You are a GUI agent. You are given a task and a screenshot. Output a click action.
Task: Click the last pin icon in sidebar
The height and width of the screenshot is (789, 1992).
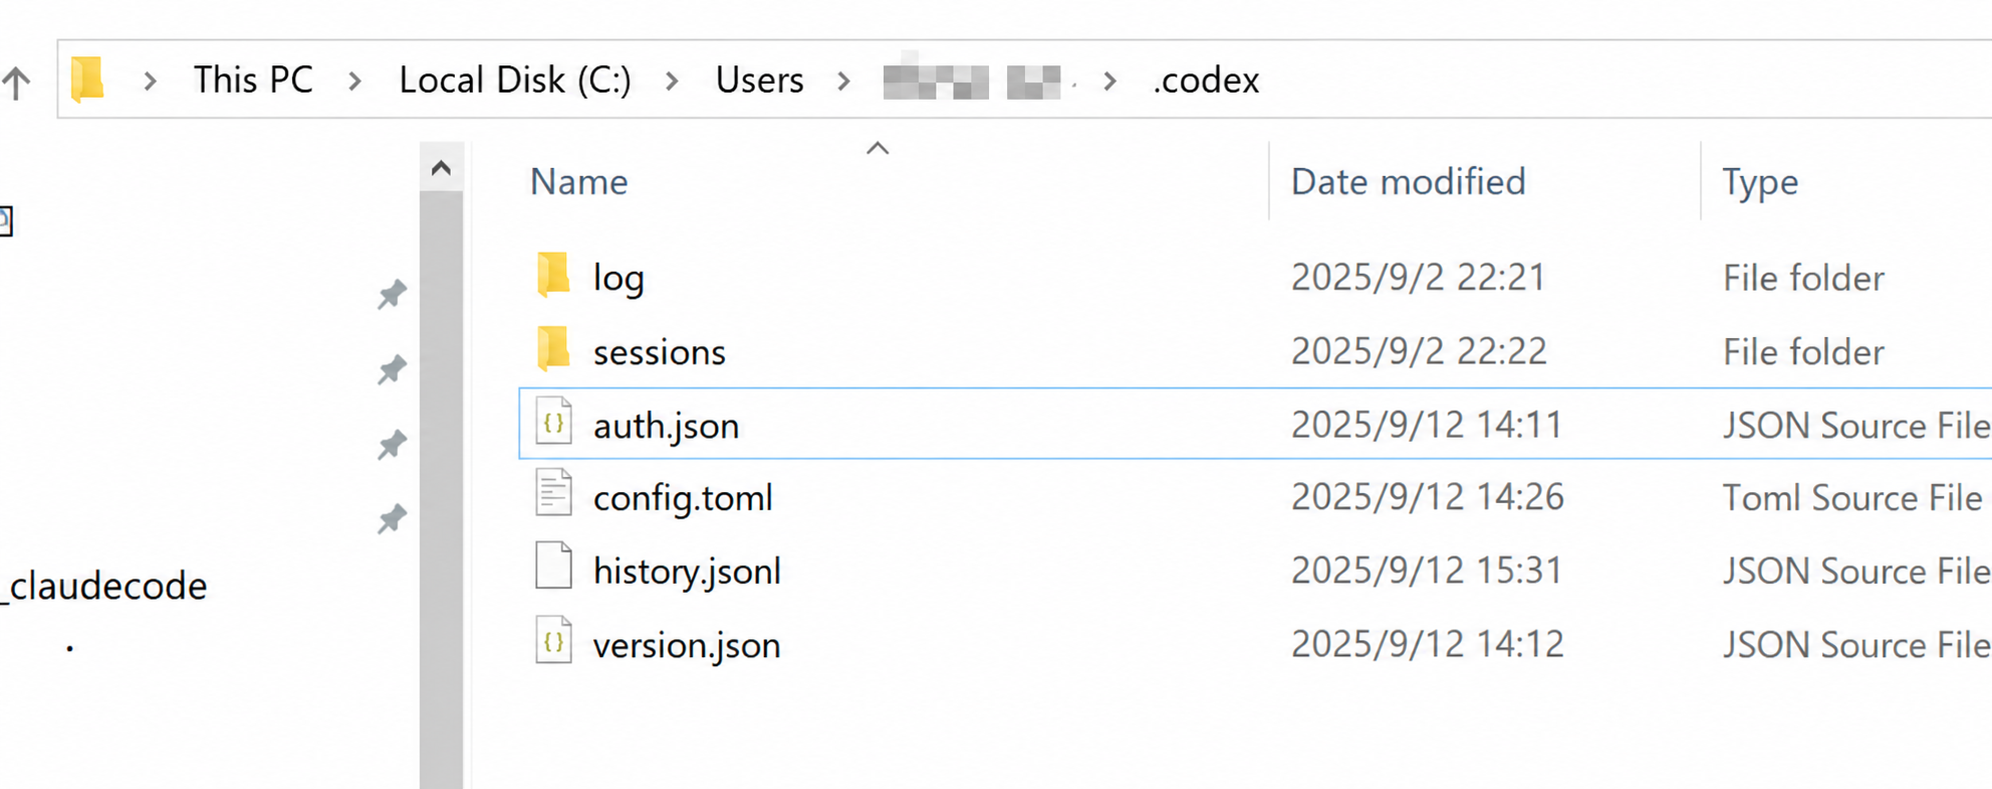[392, 518]
